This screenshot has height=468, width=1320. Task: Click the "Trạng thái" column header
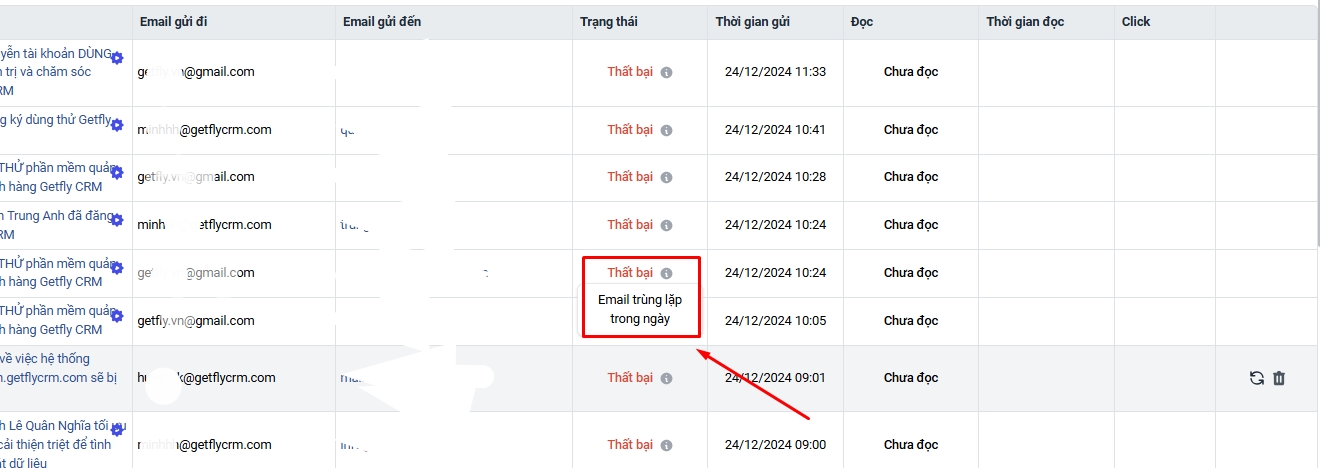tap(608, 22)
